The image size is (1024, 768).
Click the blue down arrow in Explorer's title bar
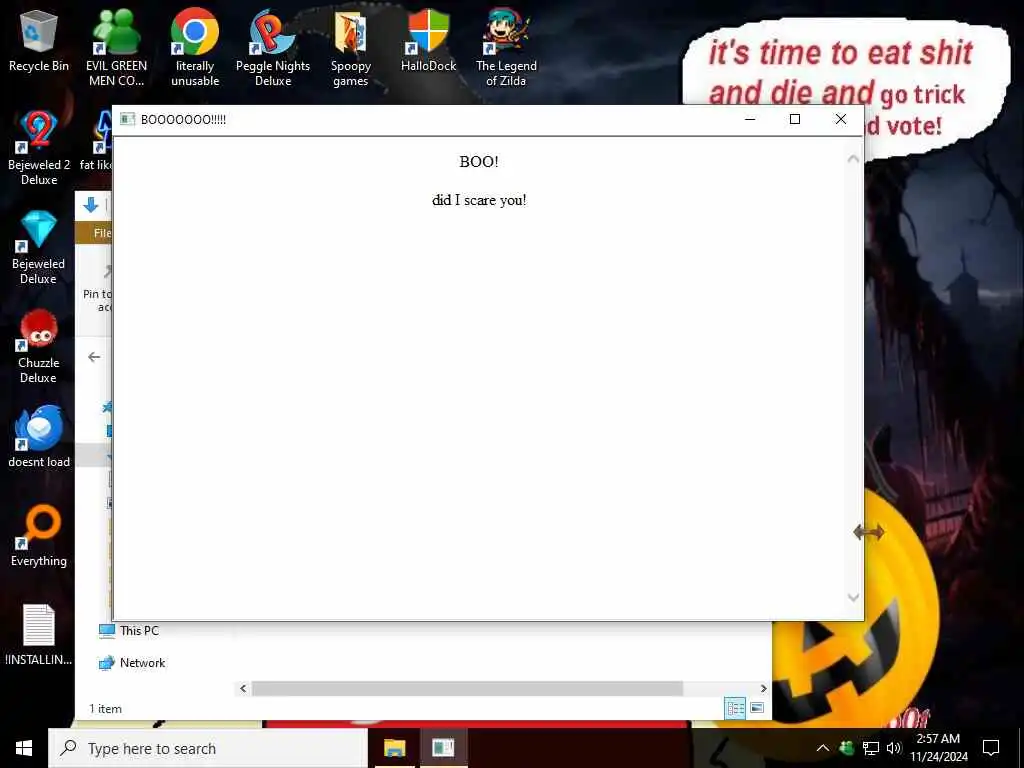pyautogui.click(x=91, y=205)
